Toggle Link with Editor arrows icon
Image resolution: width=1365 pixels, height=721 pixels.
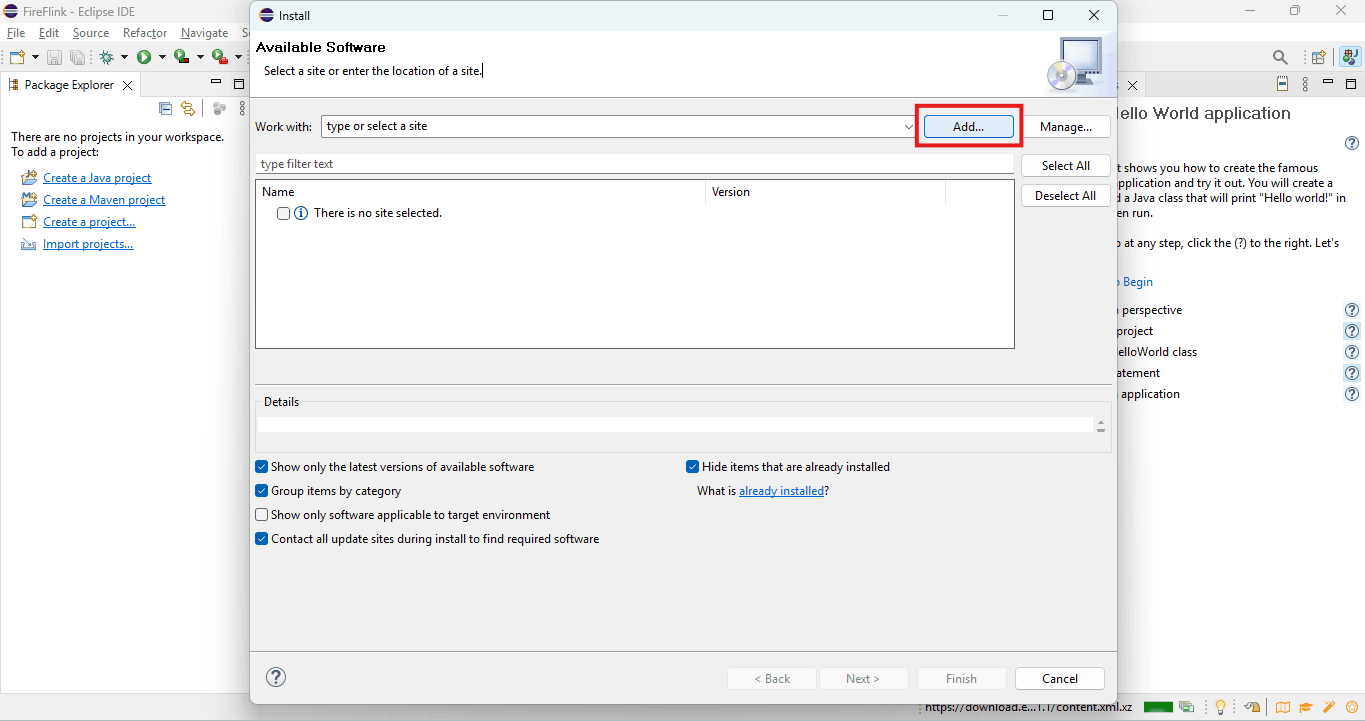click(x=187, y=108)
